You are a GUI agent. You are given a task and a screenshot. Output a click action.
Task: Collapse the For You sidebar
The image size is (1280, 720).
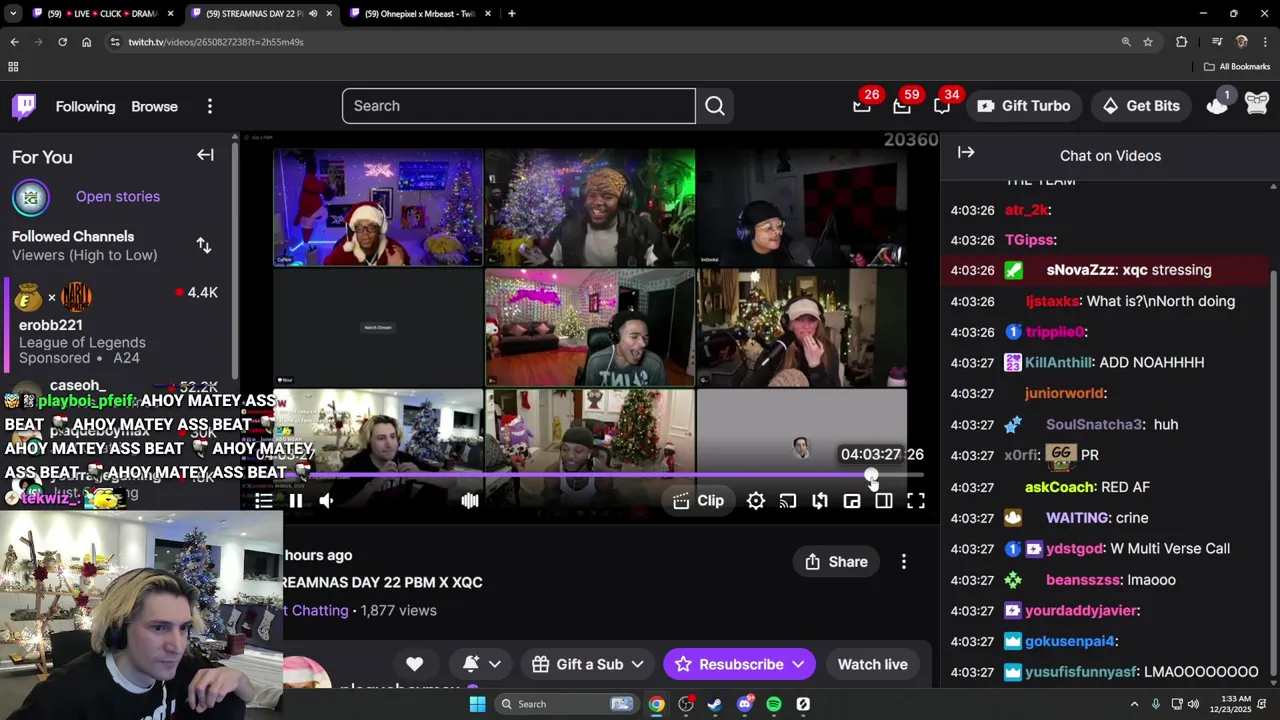[205, 155]
